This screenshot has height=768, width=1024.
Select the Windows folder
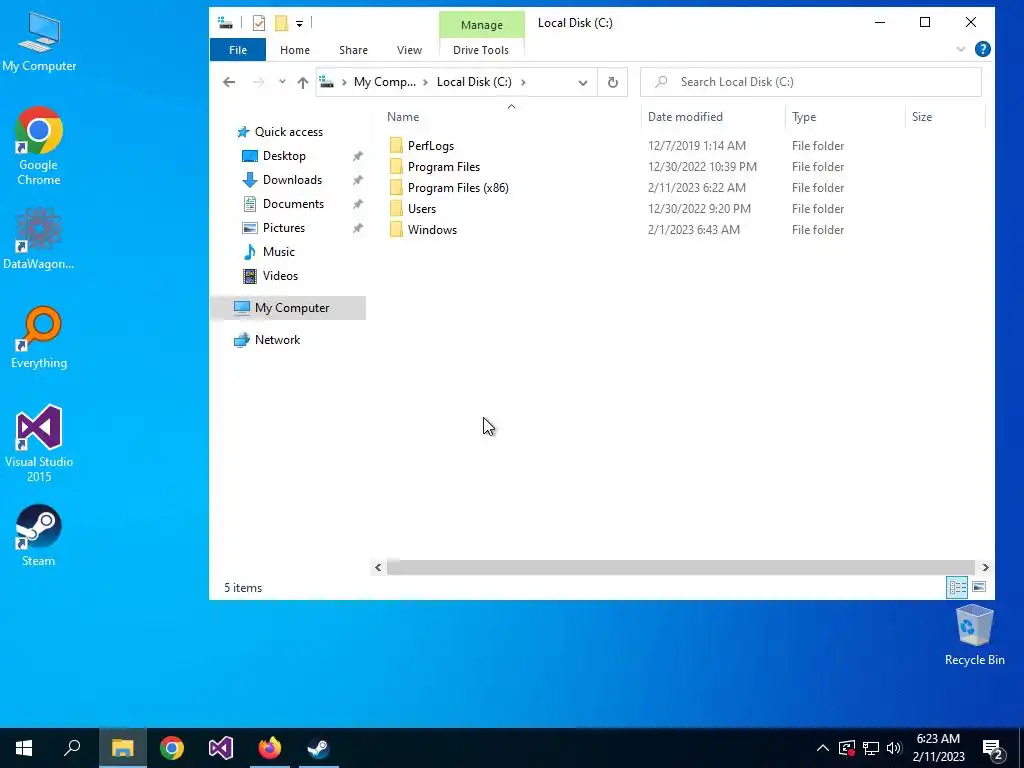click(x=432, y=229)
